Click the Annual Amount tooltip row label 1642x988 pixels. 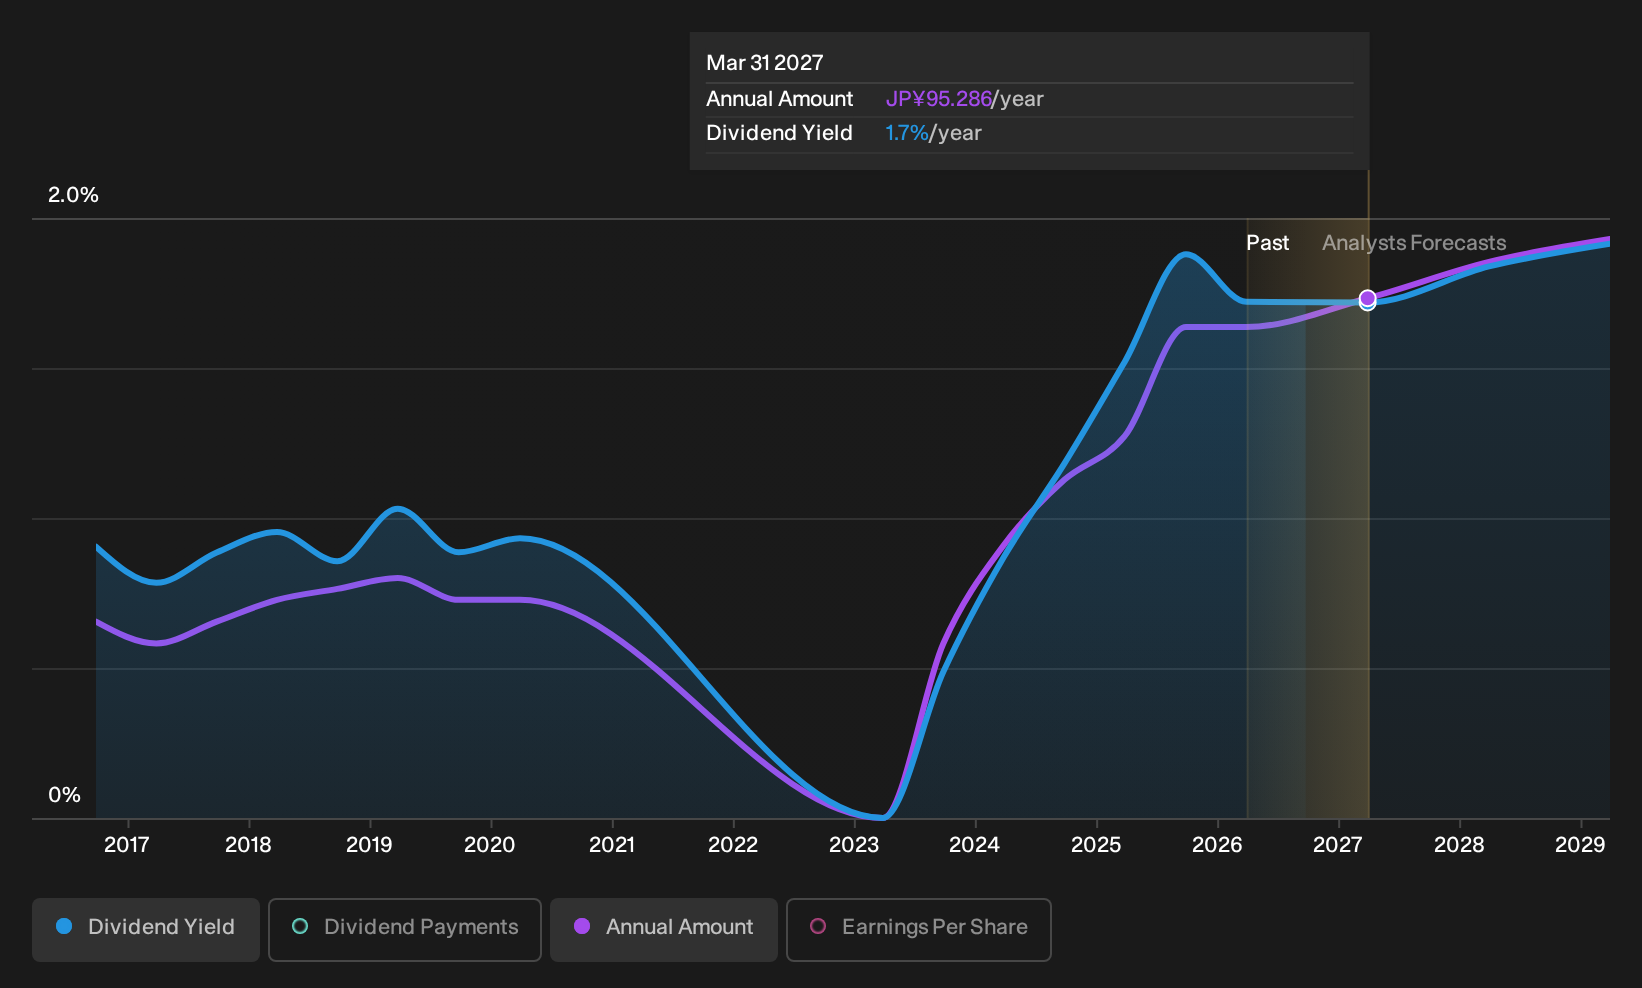pos(780,99)
